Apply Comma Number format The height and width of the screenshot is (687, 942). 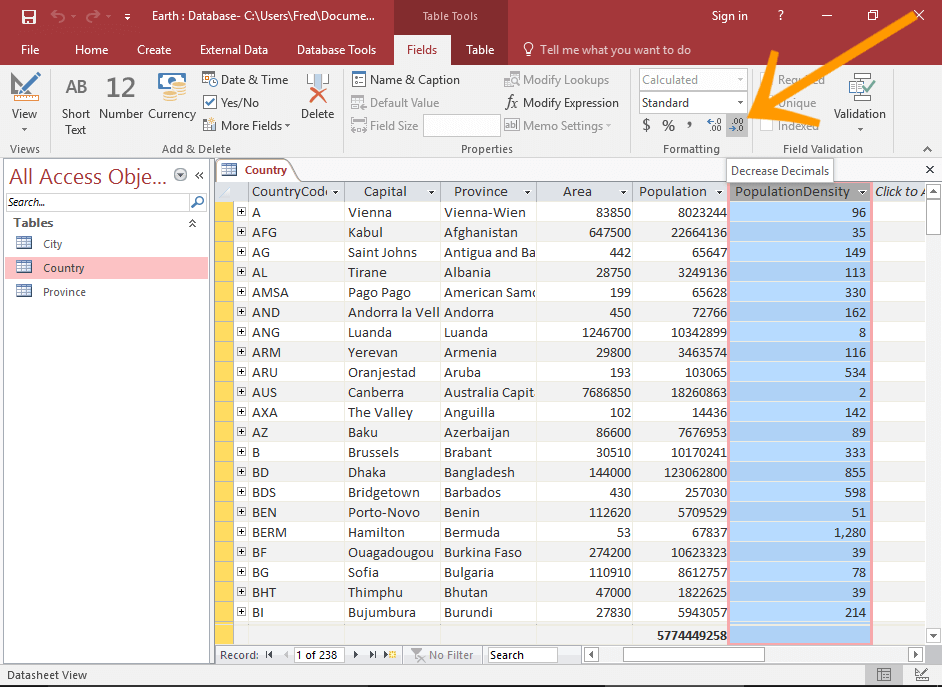pos(690,125)
